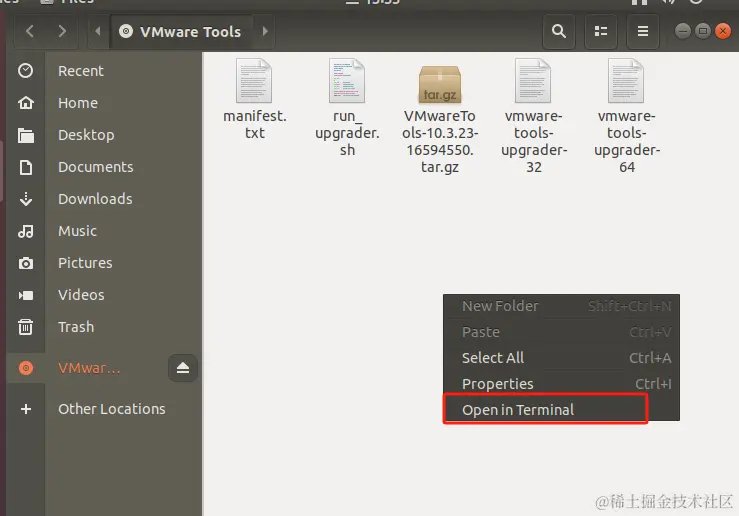Click the vmware-tools-upgrader-64 file name
This screenshot has width=739, height=516.
627,141
